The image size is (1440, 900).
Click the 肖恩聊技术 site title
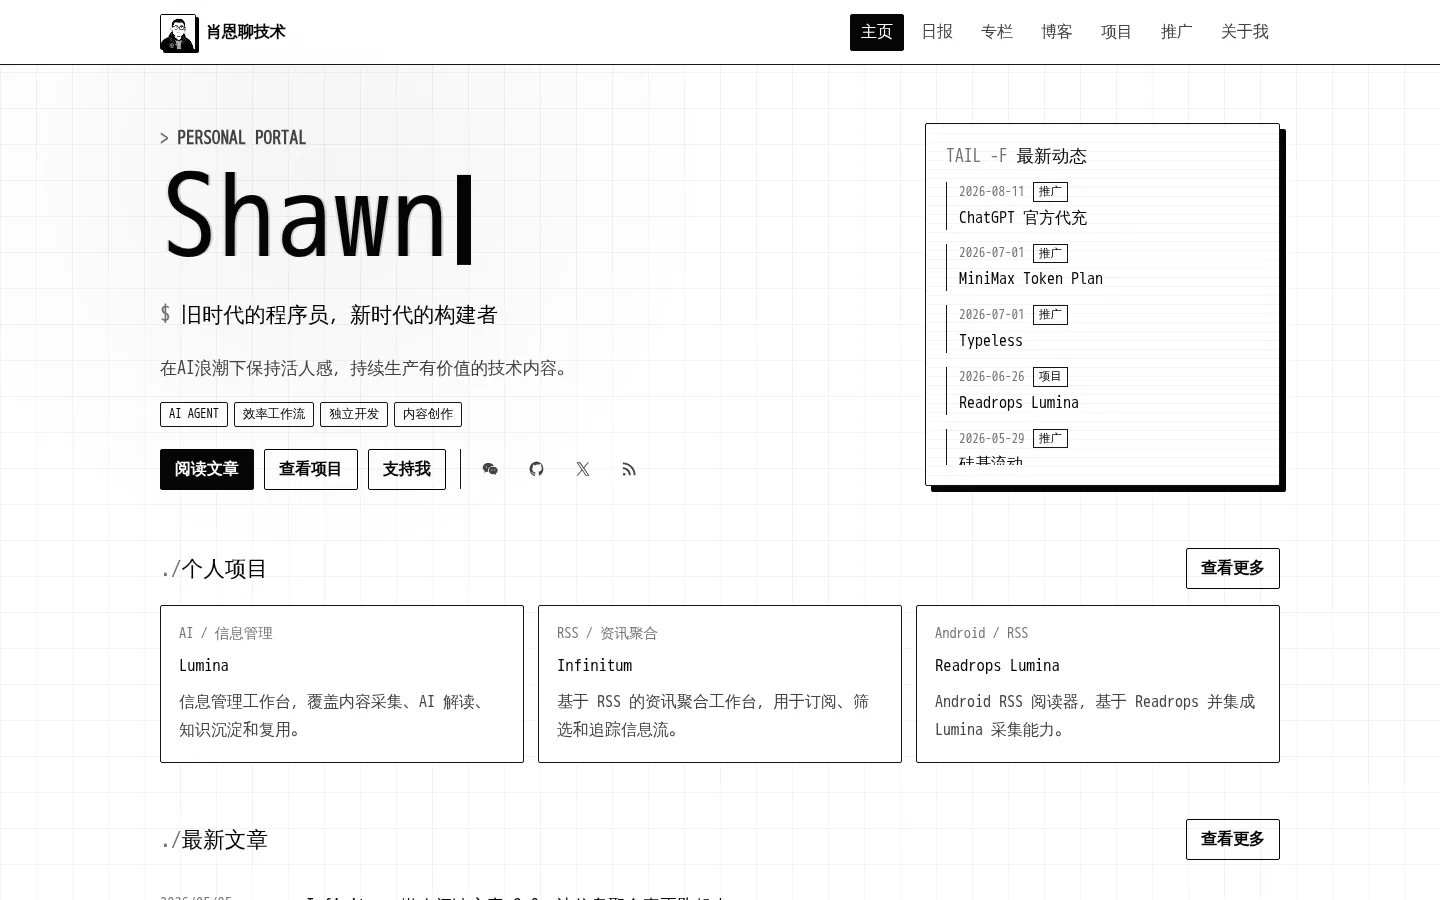click(246, 32)
